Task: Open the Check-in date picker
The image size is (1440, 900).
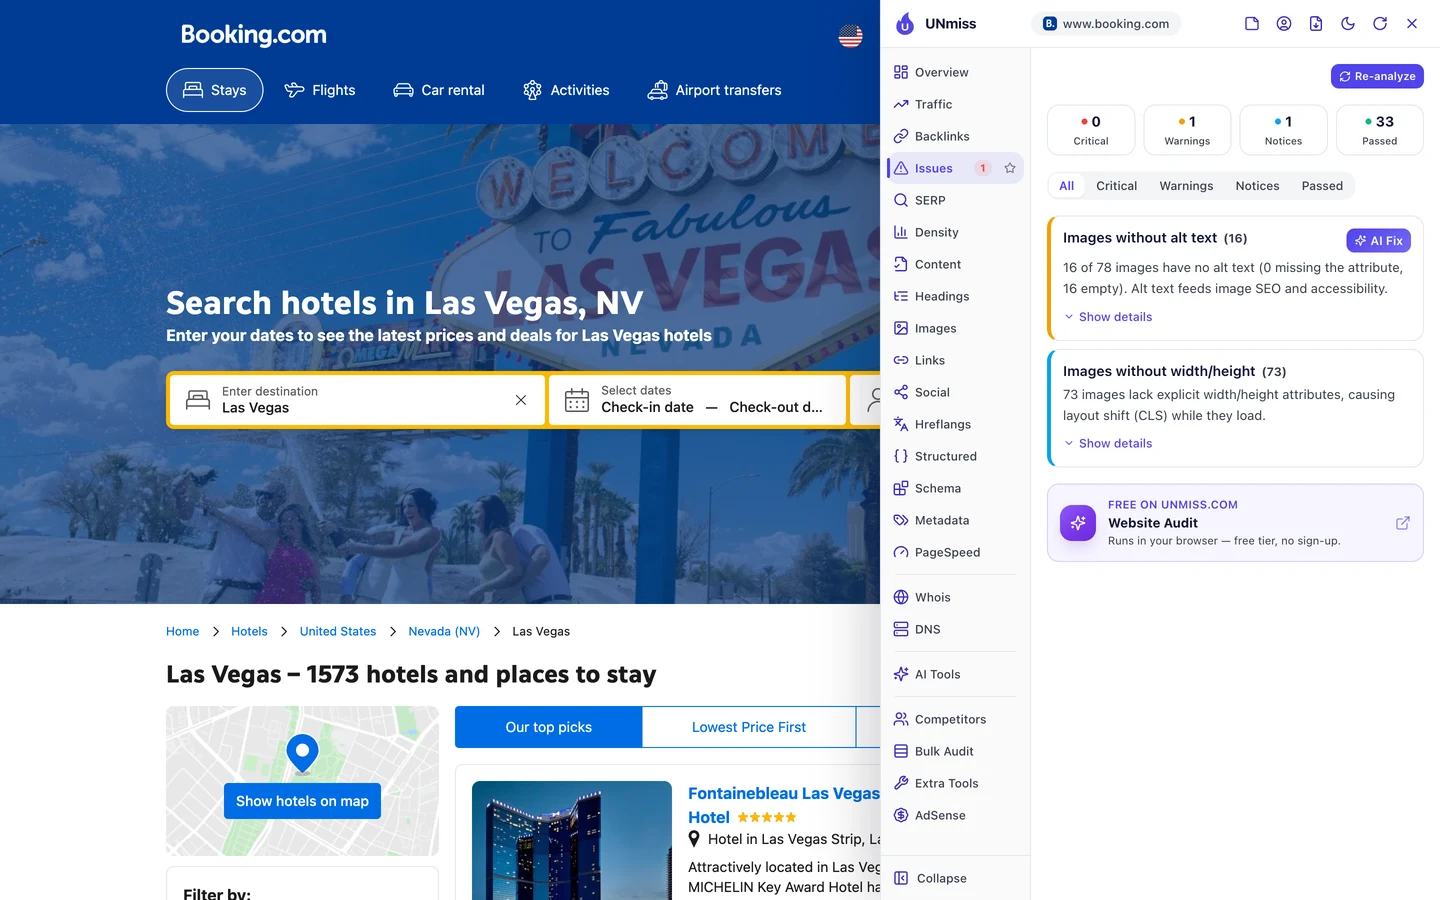Action: (647, 407)
